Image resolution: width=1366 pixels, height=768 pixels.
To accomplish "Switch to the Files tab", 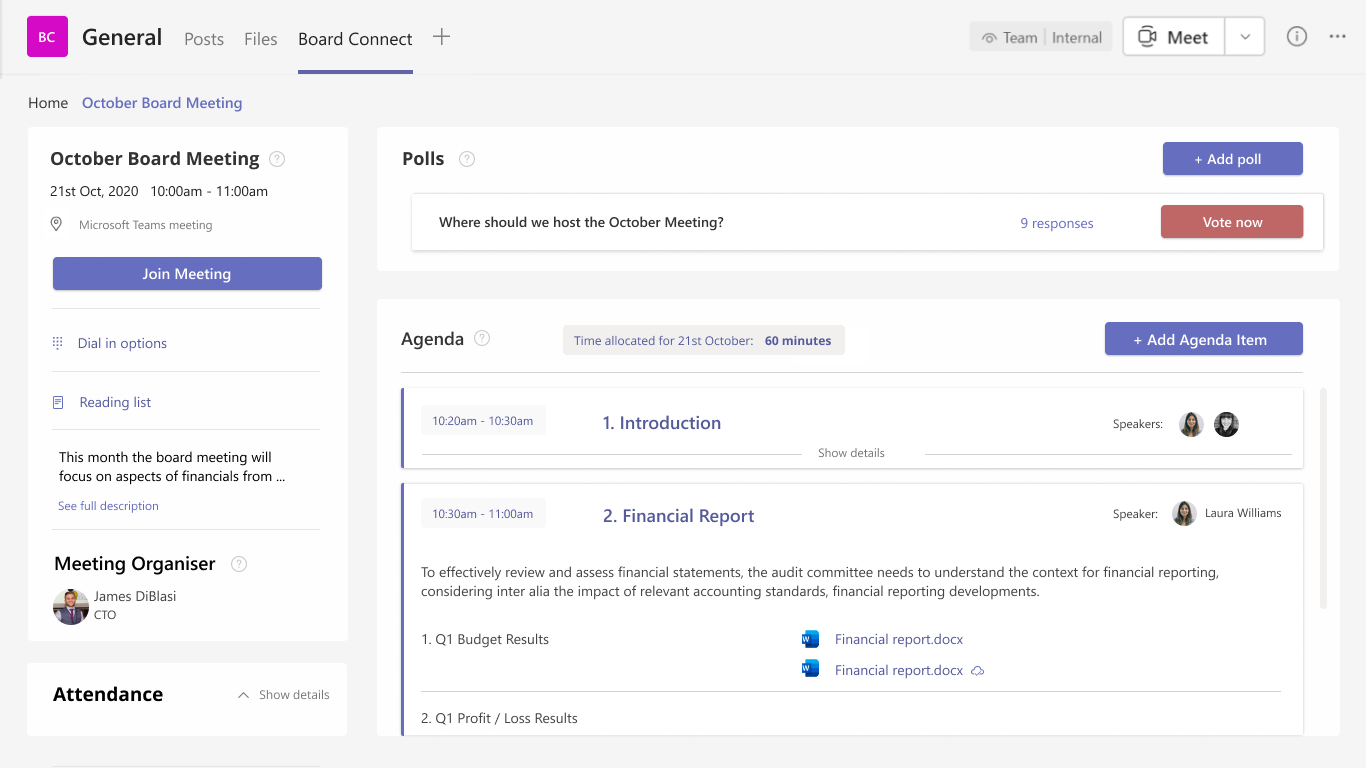I will tap(261, 39).
